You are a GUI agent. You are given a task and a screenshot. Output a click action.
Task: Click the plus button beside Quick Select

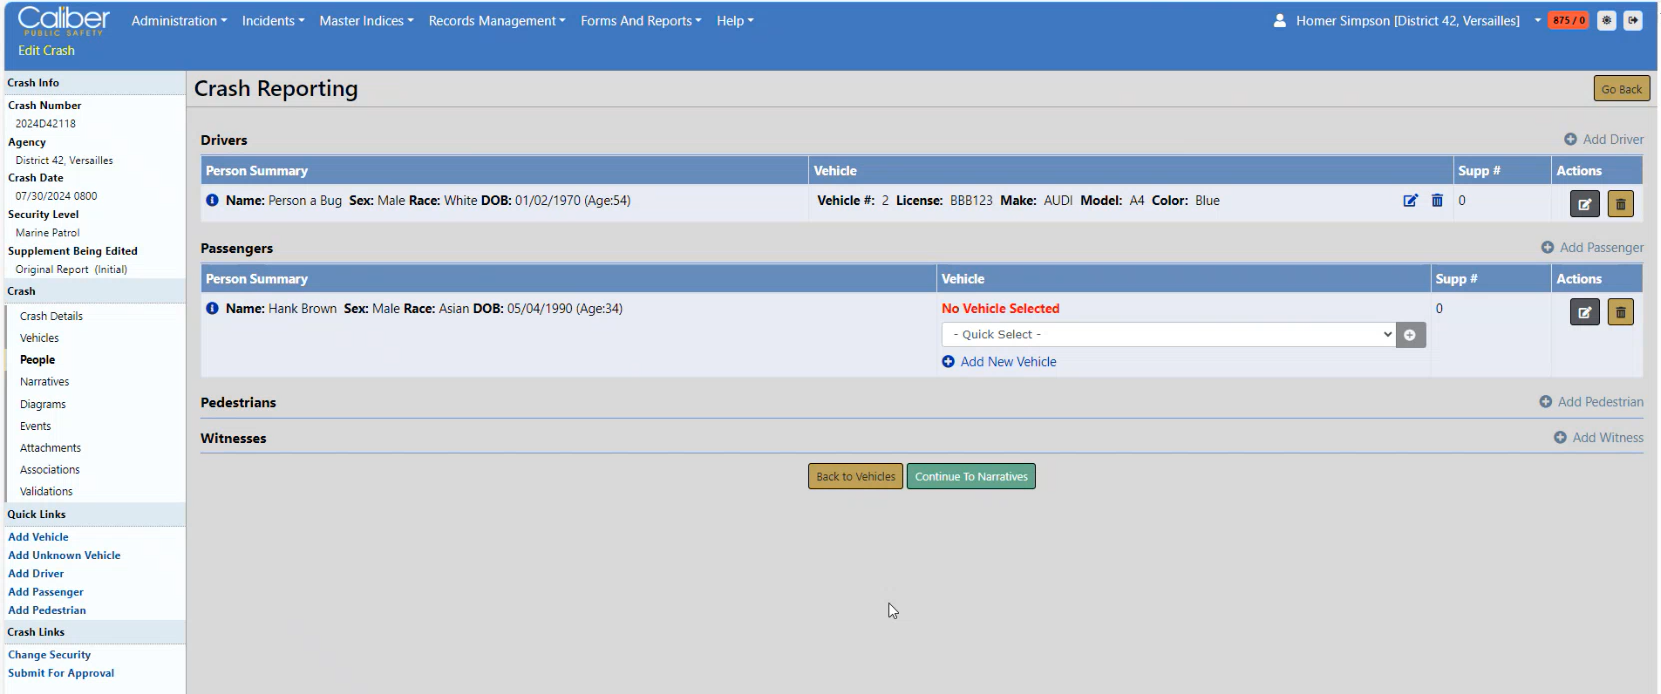pos(1410,335)
